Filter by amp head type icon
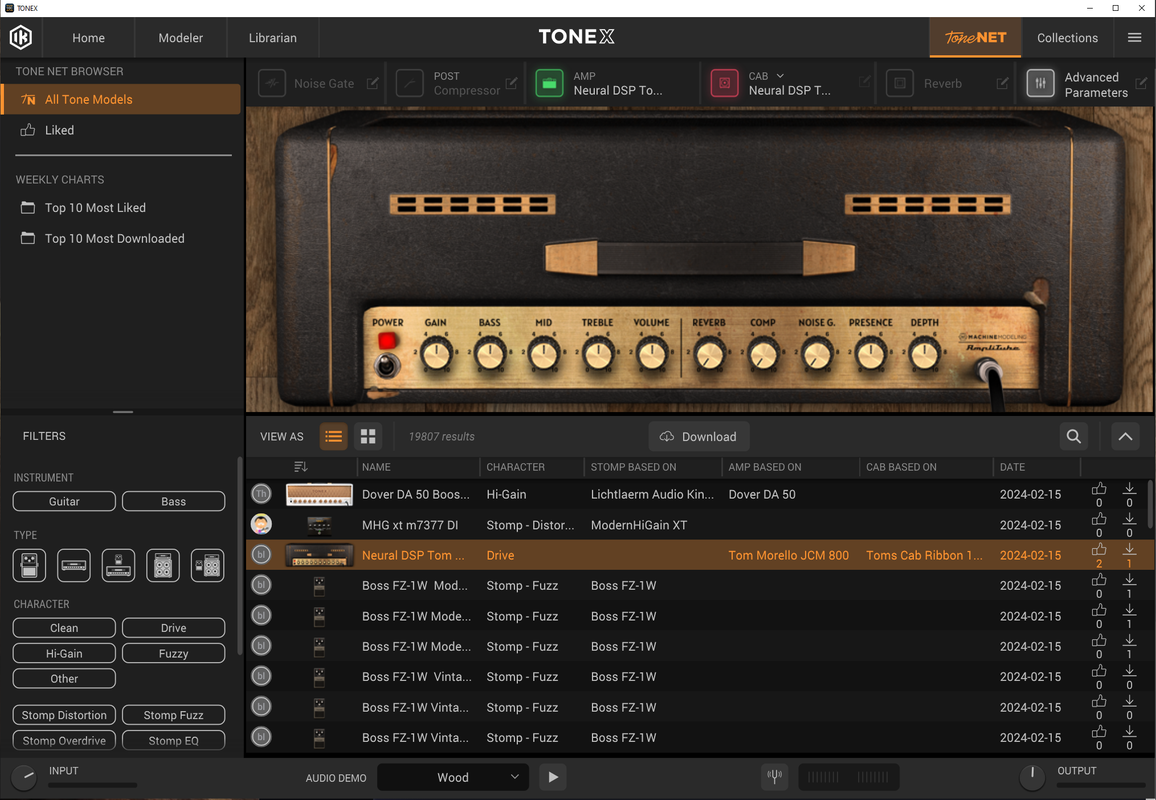The image size is (1156, 800). click(74, 566)
